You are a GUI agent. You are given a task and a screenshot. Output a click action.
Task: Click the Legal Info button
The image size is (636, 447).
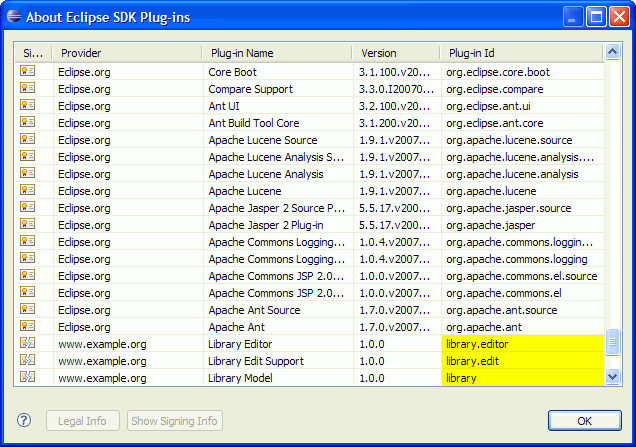83,421
